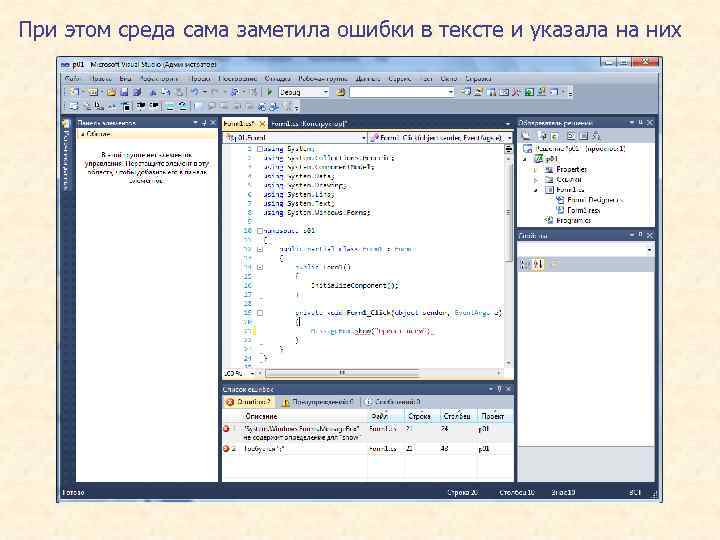Open the Отладка menu
The height and width of the screenshot is (540, 720).
(x=278, y=79)
